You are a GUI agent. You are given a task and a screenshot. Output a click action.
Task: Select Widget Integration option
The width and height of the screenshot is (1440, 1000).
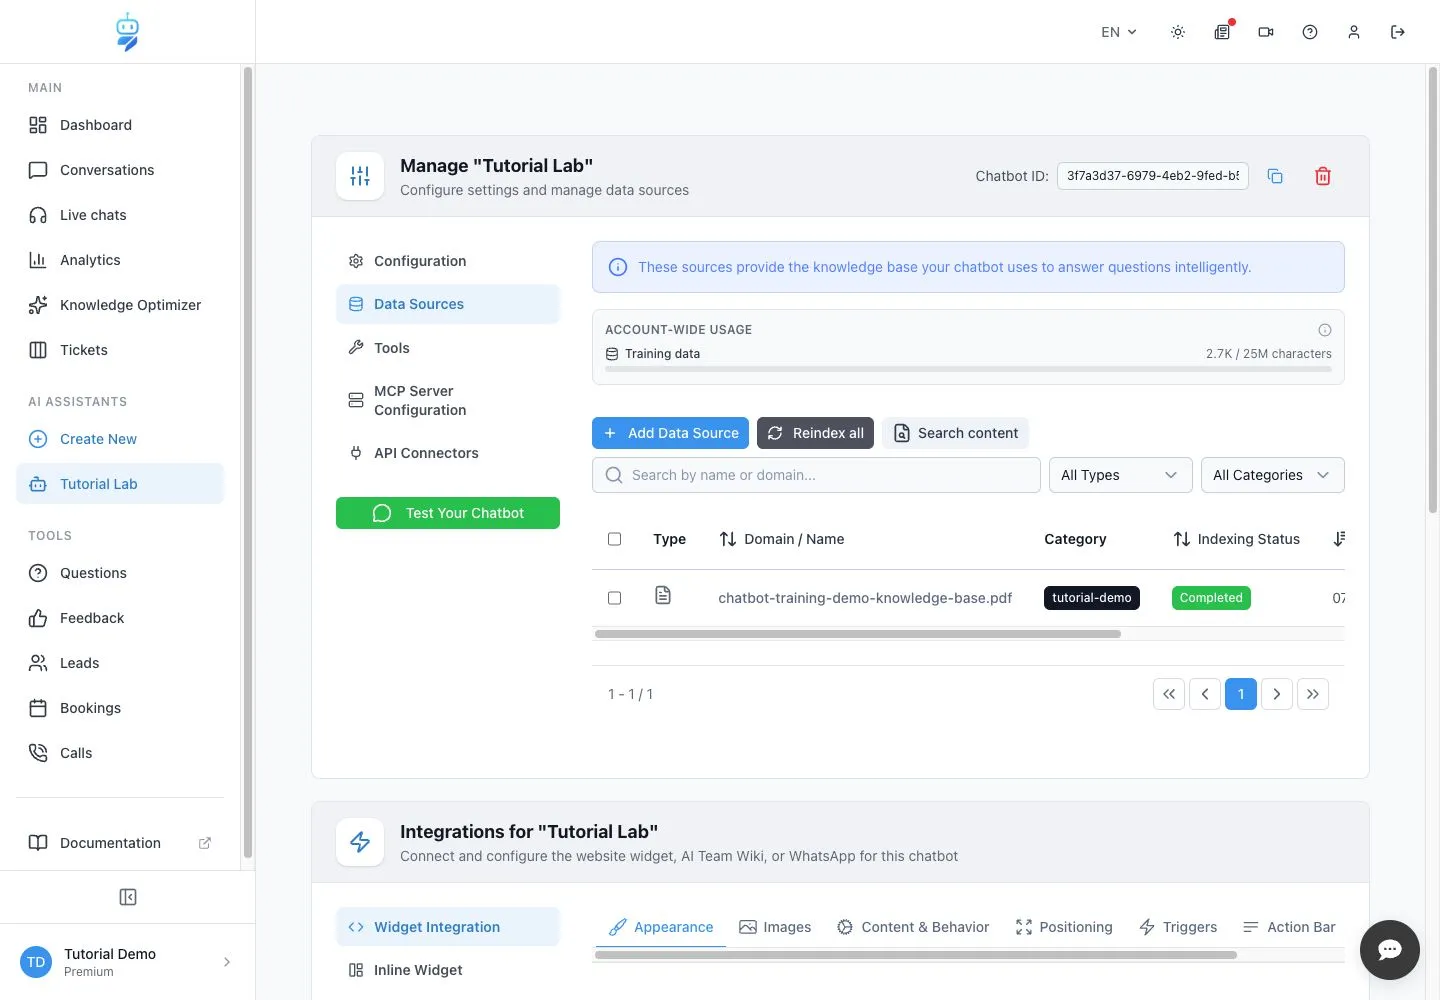point(448,927)
